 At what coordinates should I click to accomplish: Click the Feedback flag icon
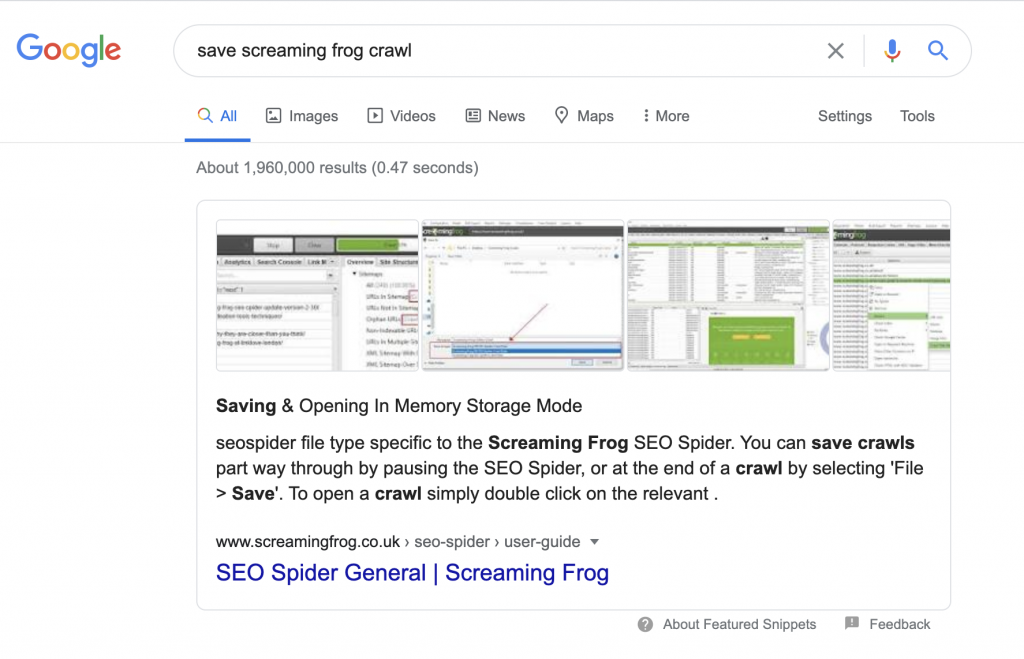pos(852,624)
